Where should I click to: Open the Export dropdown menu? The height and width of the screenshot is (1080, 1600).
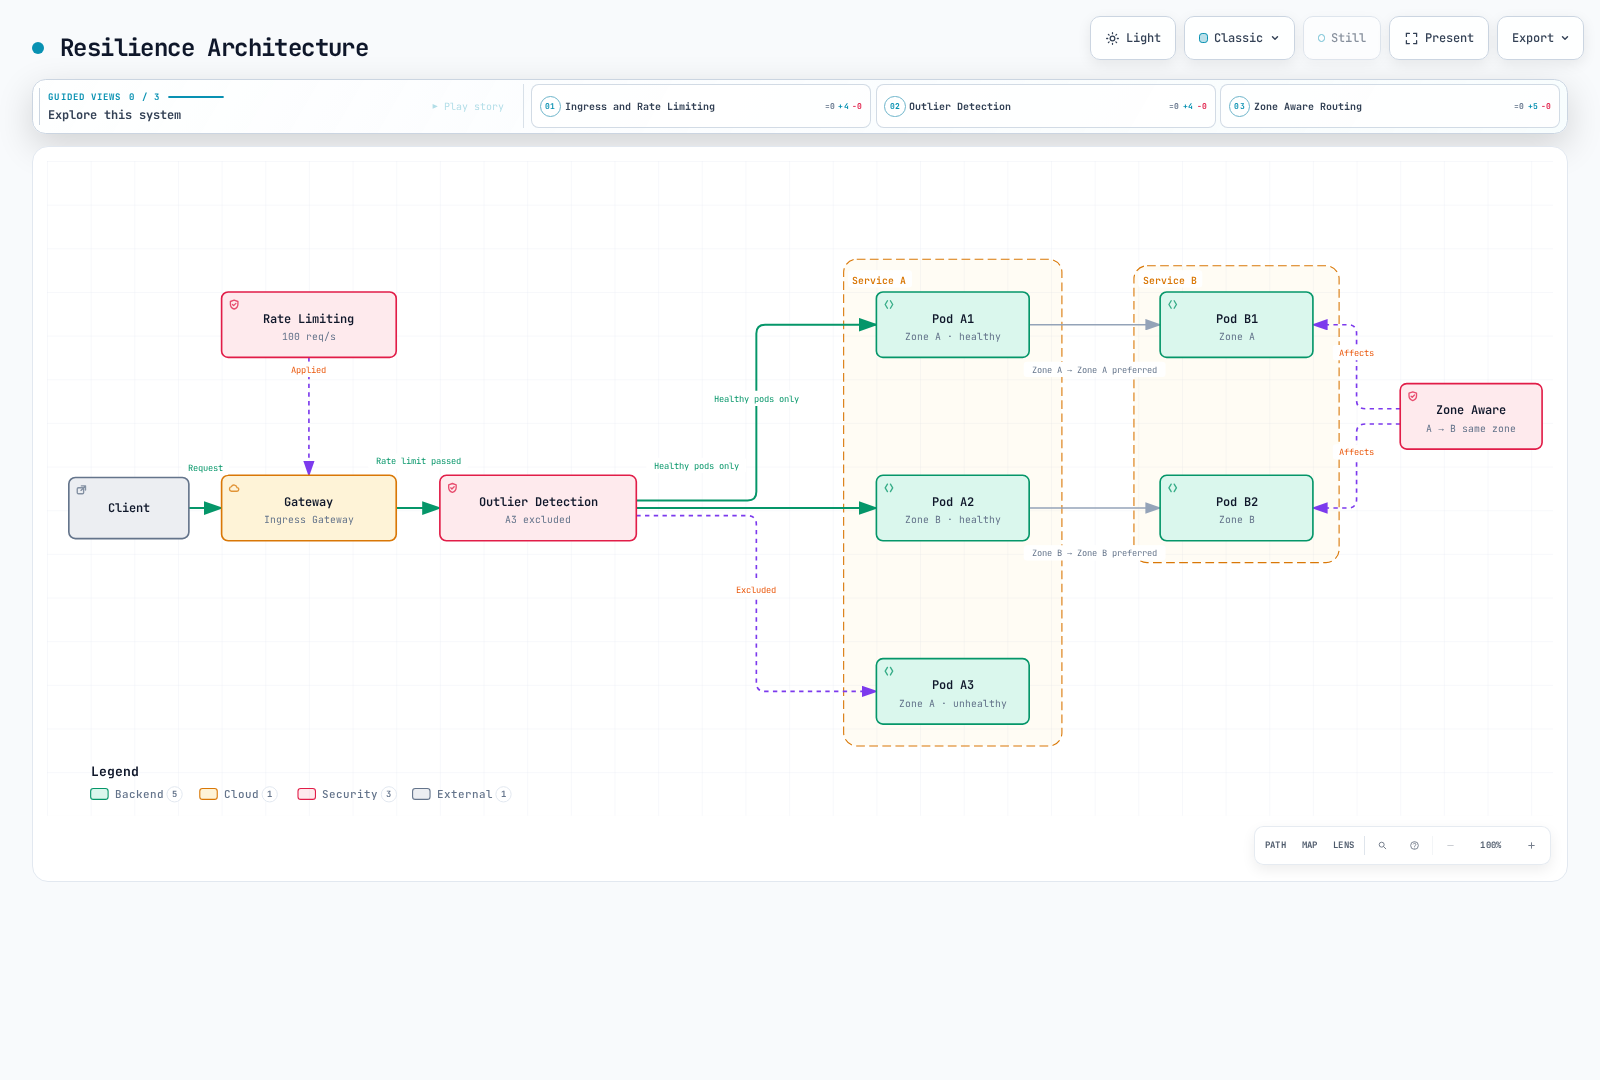(1540, 38)
